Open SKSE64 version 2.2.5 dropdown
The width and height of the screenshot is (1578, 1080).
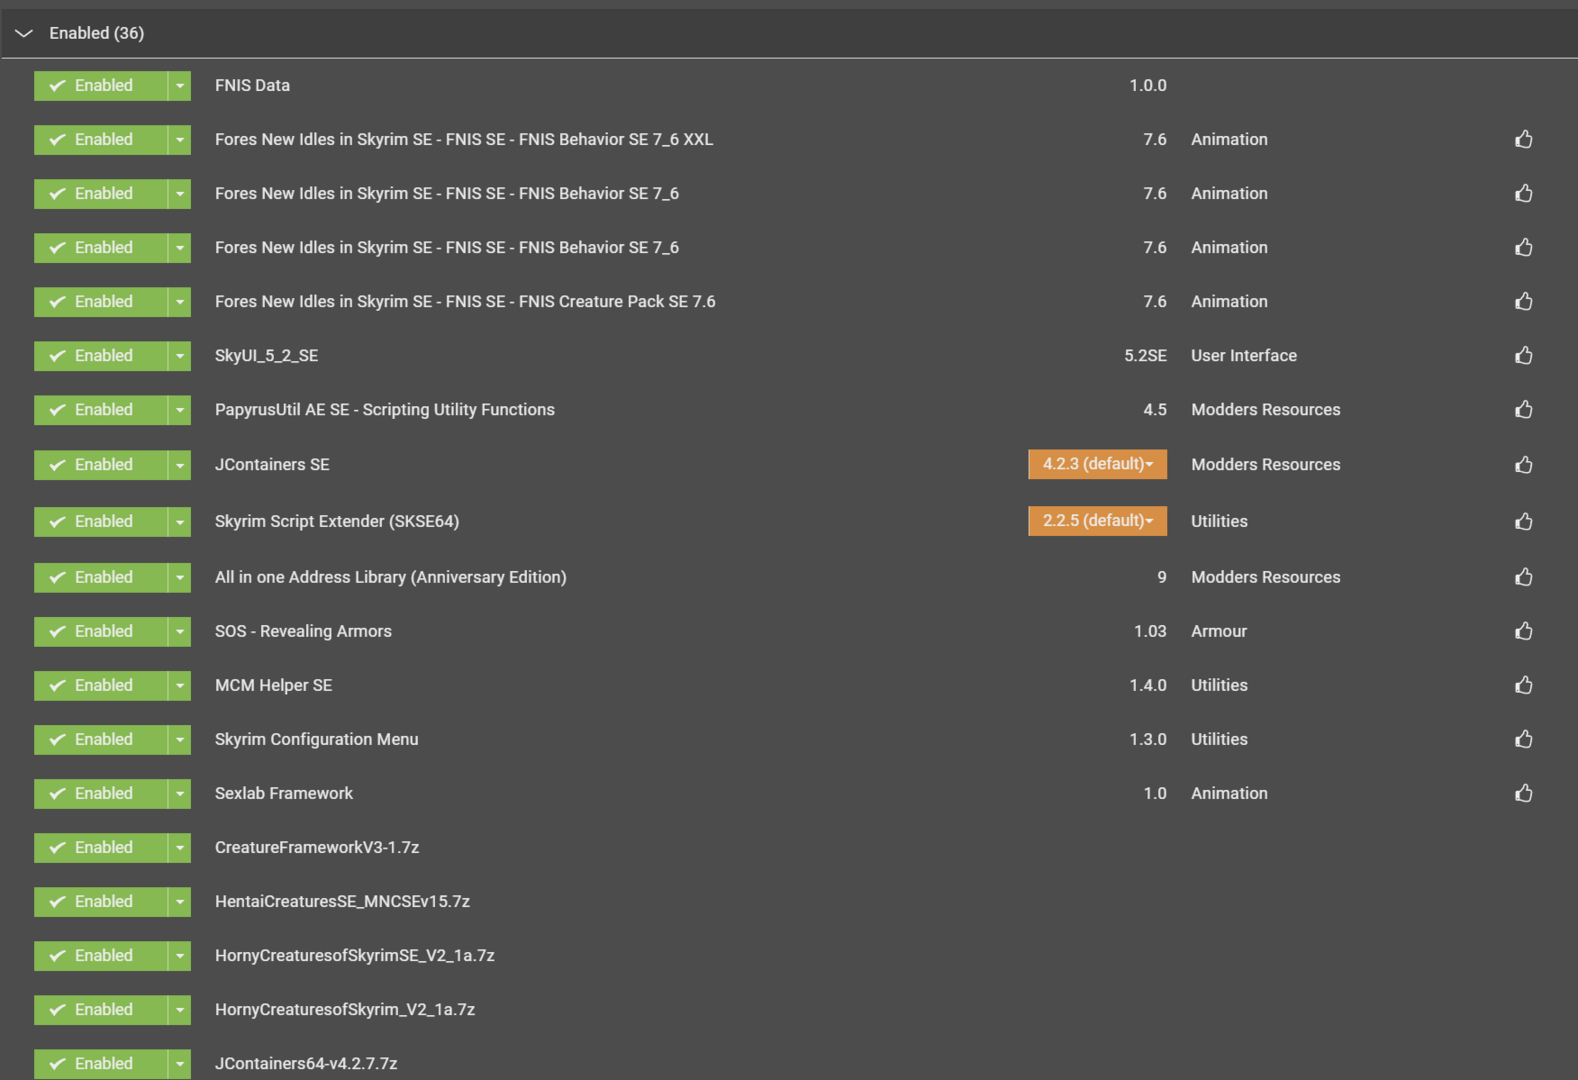pos(1097,521)
